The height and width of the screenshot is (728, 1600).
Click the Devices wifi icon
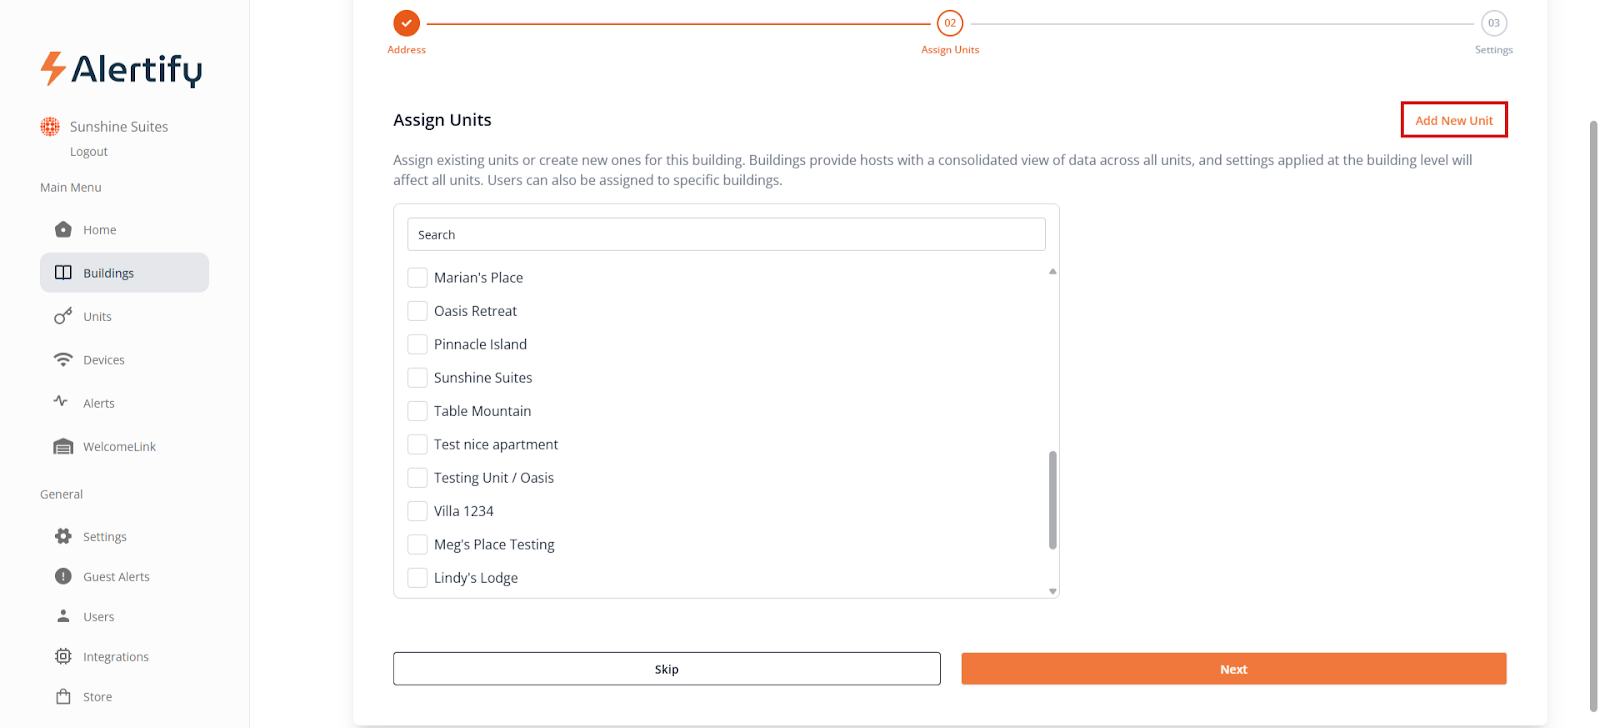(x=63, y=359)
